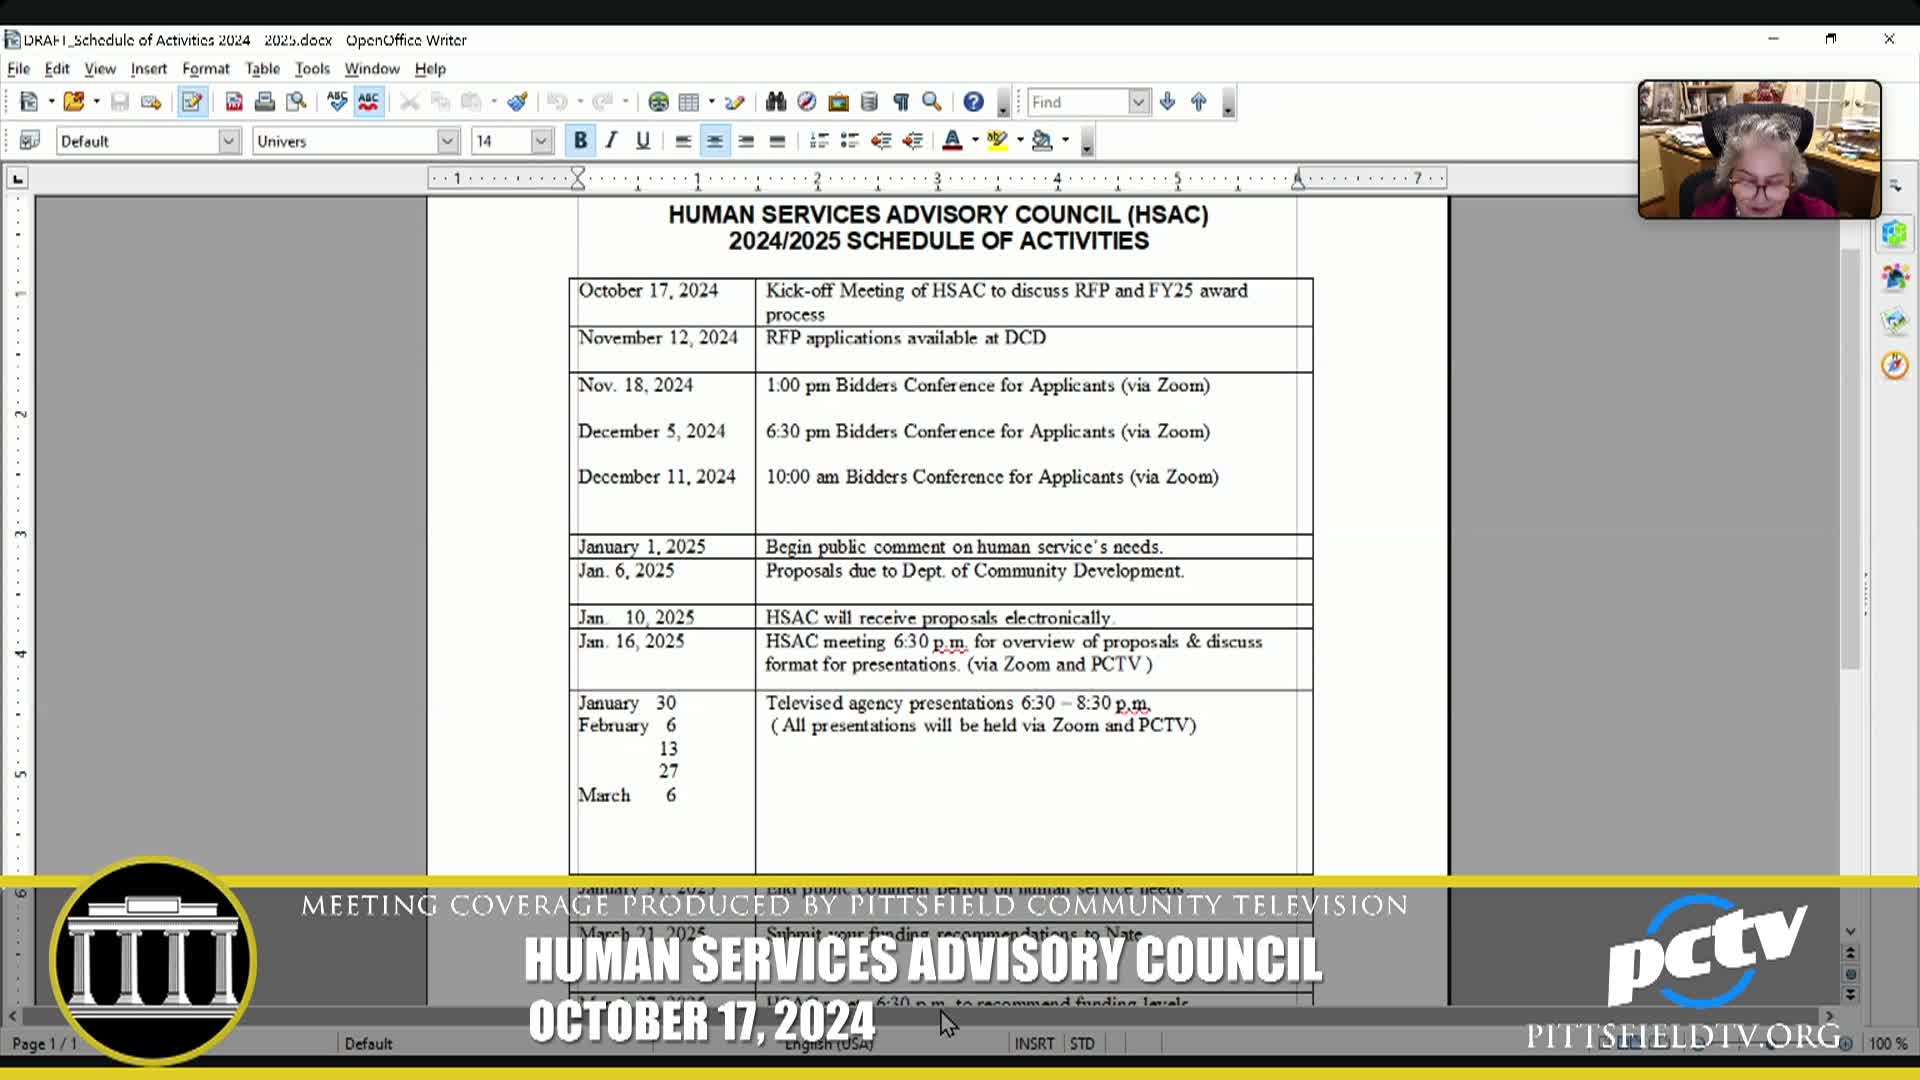
Task: Run Spelling and Grammar check icon
Action: click(337, 102)
